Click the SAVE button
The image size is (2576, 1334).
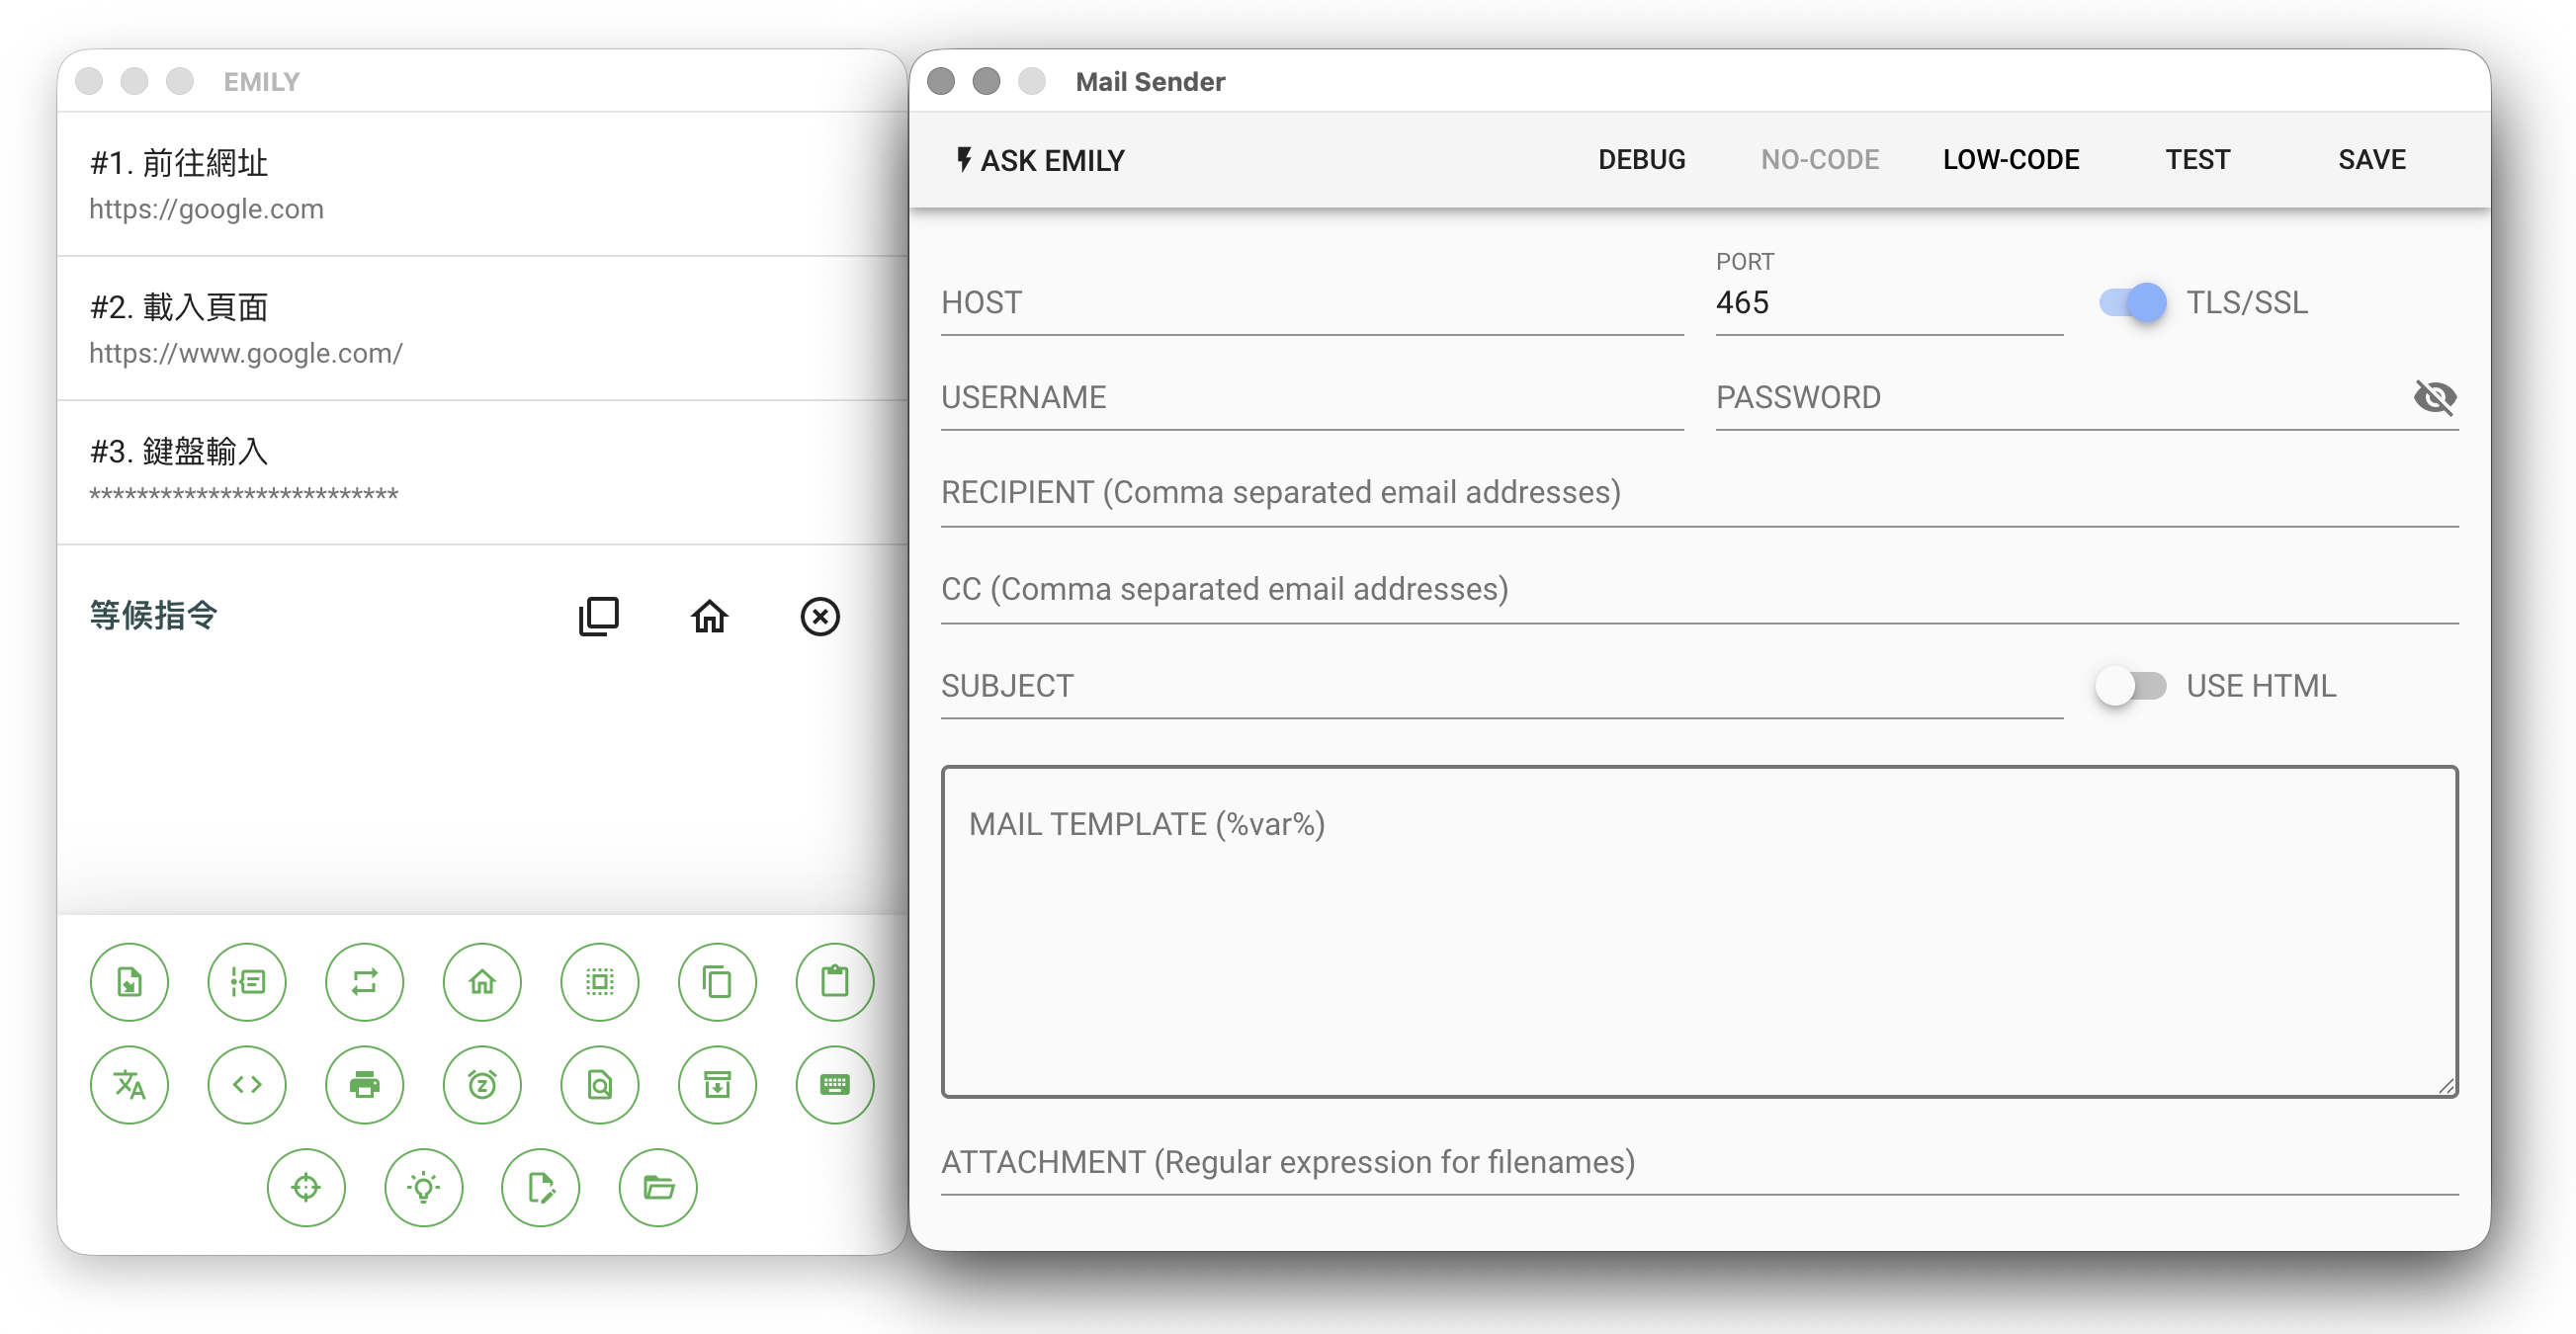tap(2371, 160)
